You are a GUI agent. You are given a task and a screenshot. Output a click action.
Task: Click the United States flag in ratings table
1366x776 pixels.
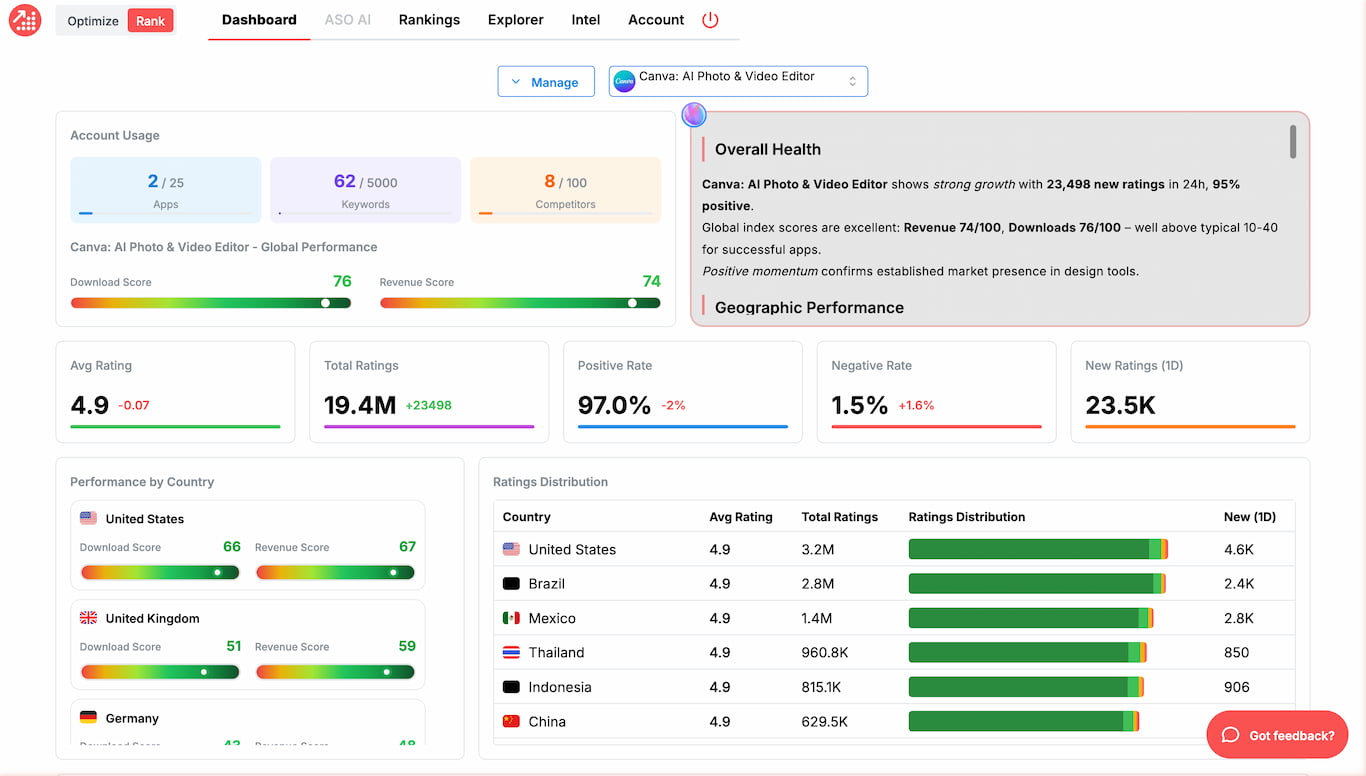click(x=511, y=549)
